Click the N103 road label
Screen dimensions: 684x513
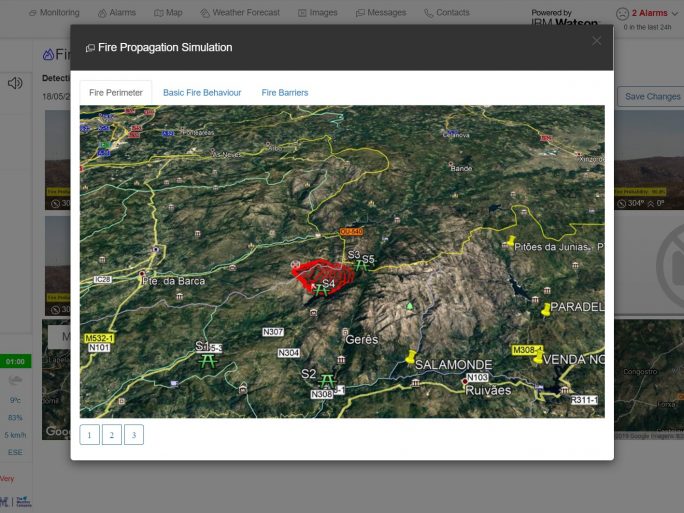click(x=477, y=377)
